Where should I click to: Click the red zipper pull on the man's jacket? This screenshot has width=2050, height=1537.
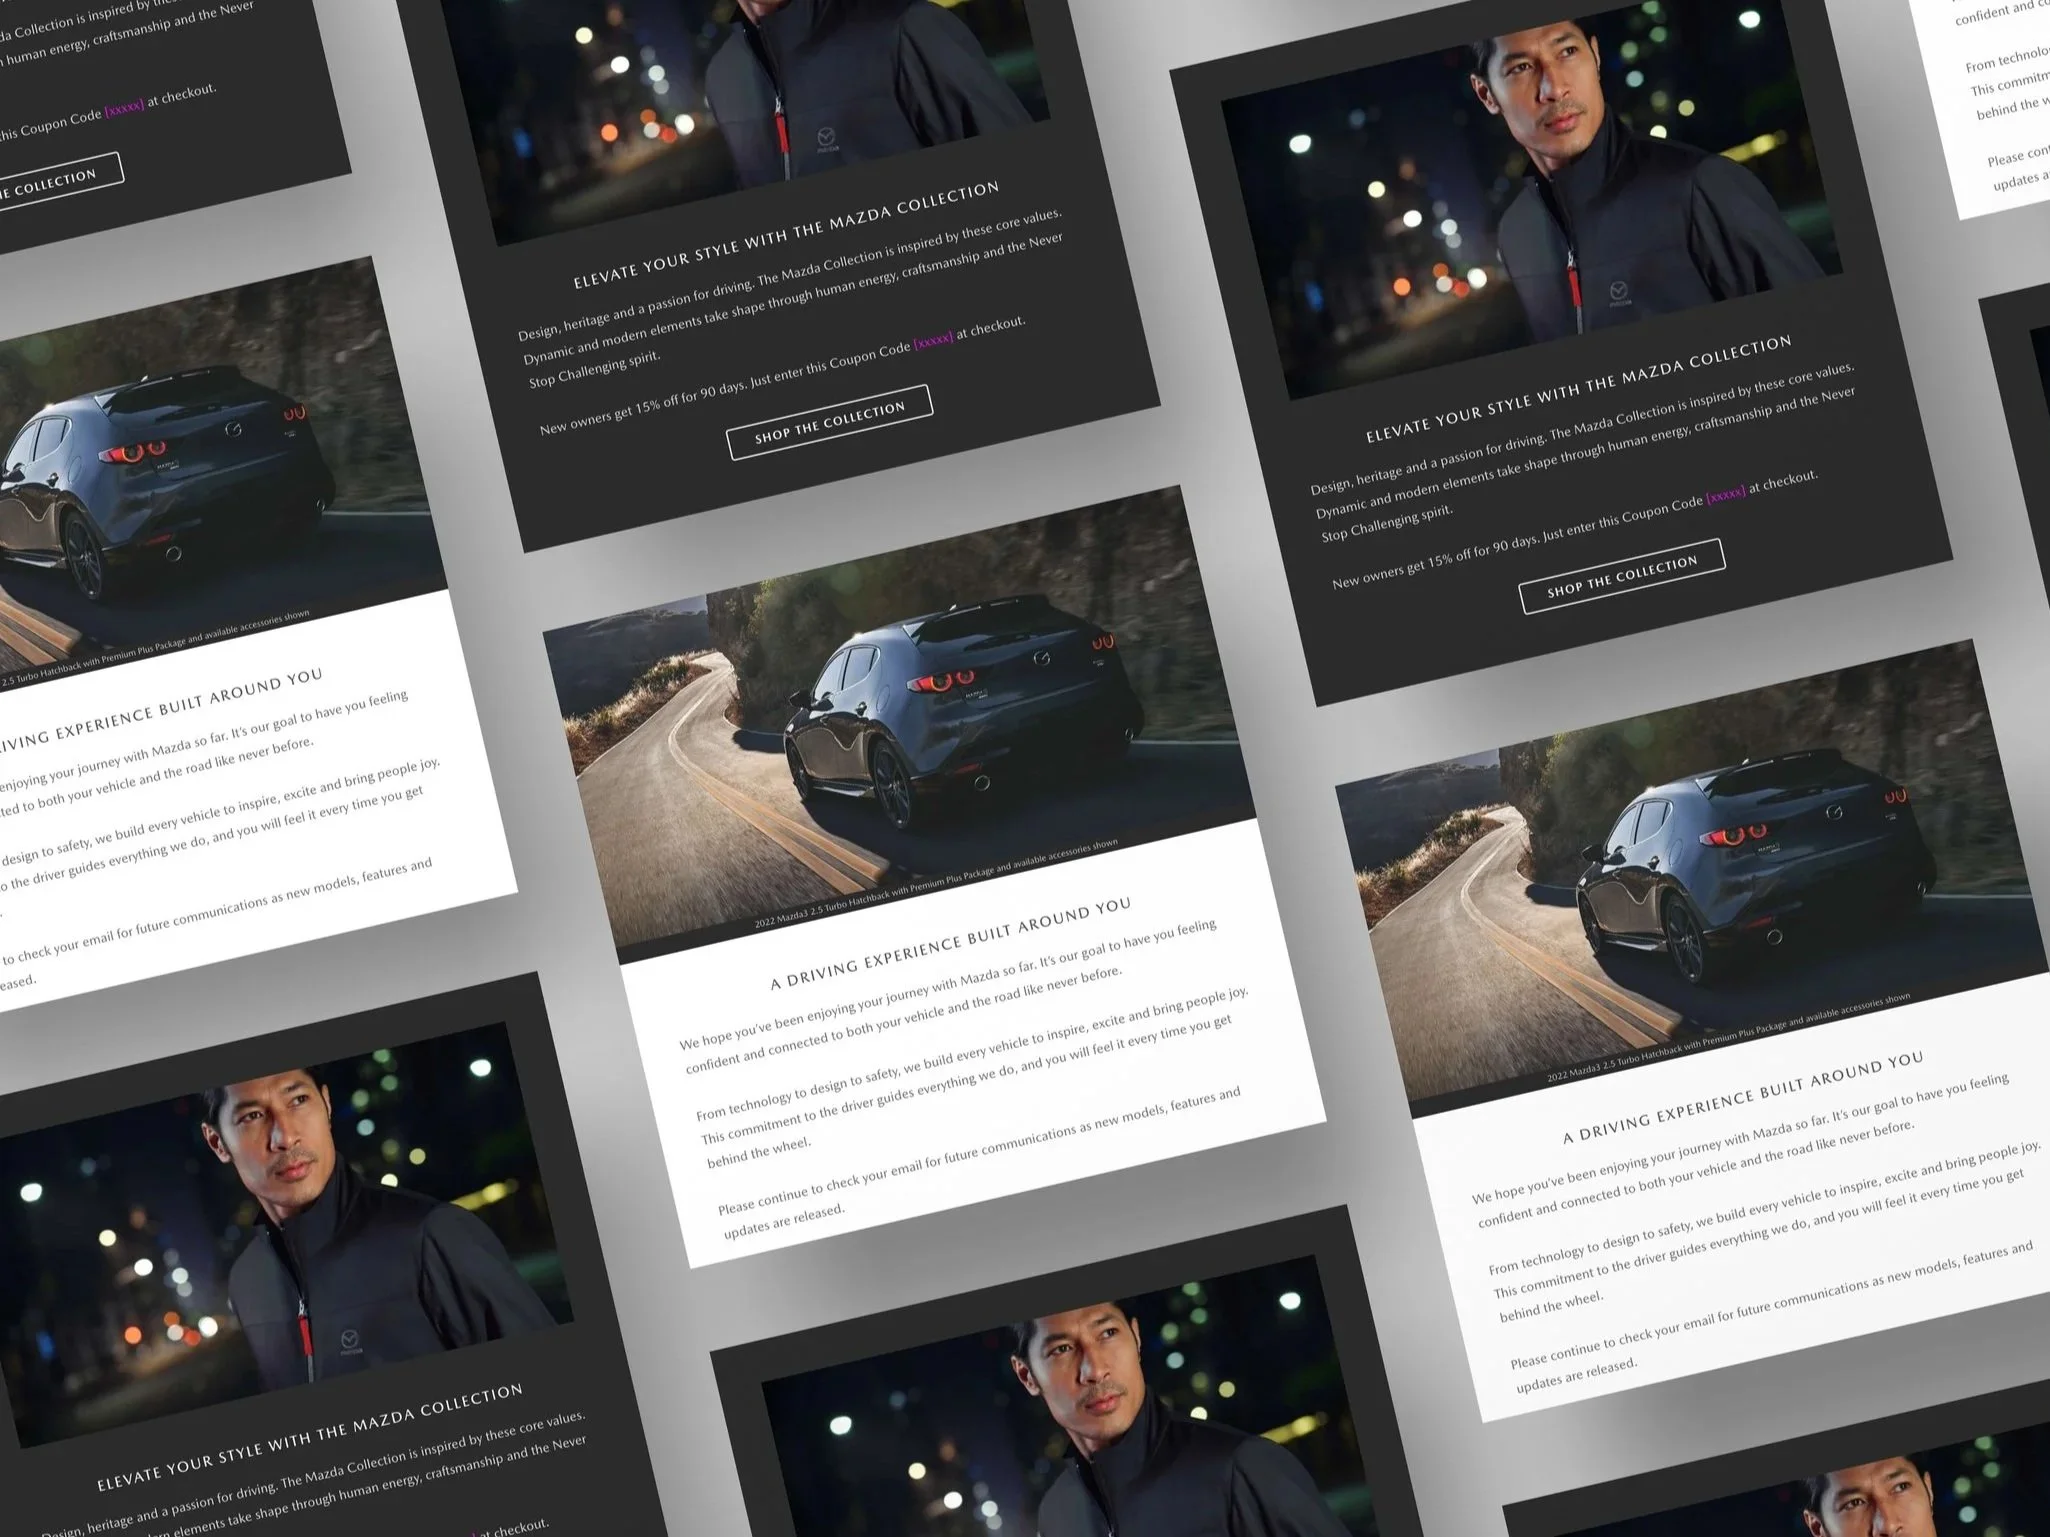pos(783,134)
